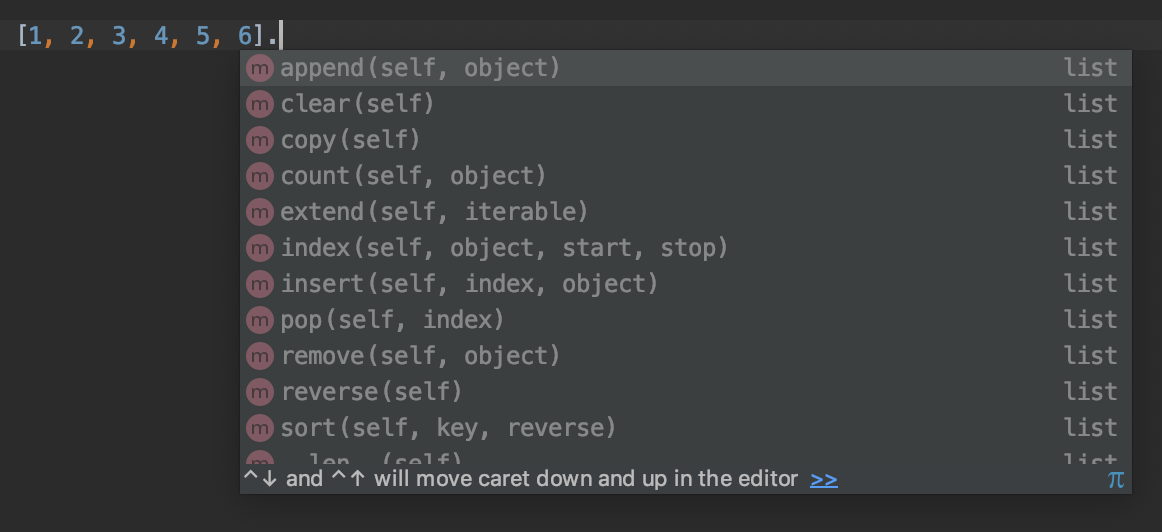Click the method icon beside insert
Screen dimensions: 1162x532
pyautogui.click(x=260, y=284)
